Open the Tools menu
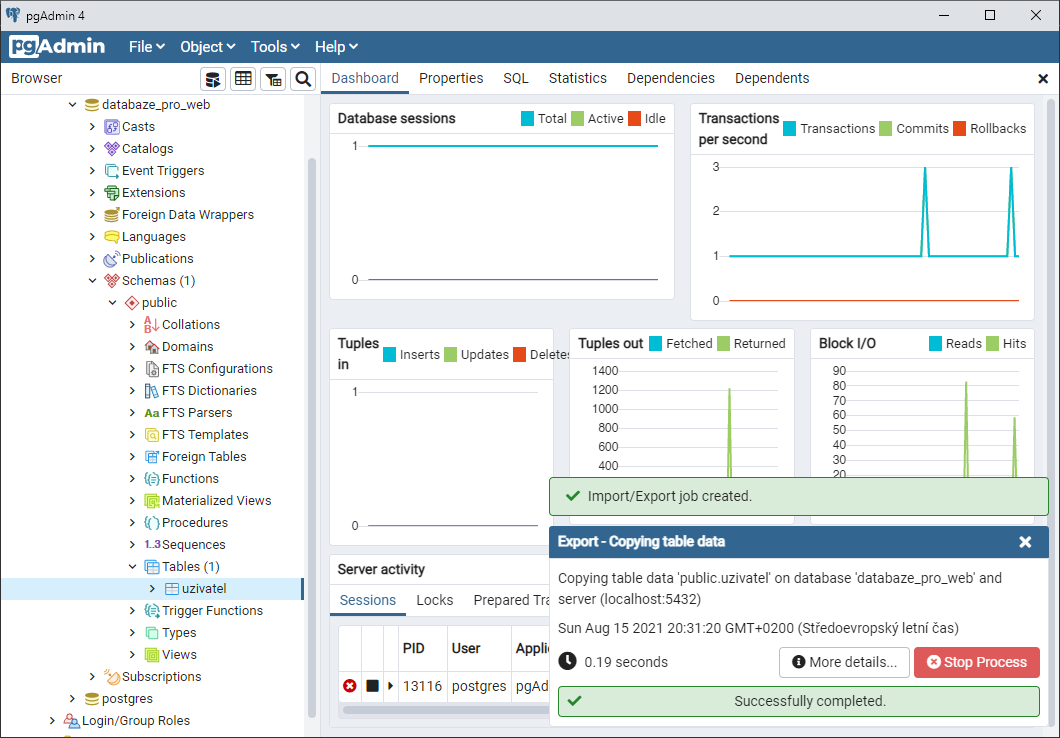The width and height of the screenshot is (1060, 738). 274,46
